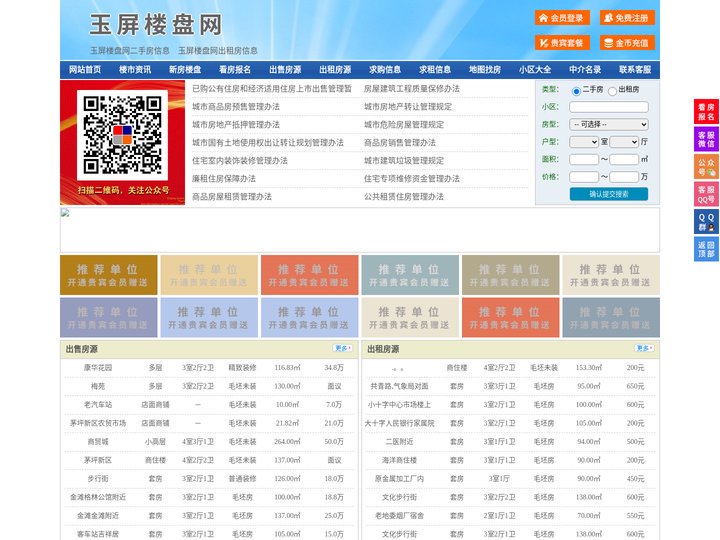720x540 pixels.
Task: Click the 公众号 orange sidebar icon
Action: tap(706, 167)
